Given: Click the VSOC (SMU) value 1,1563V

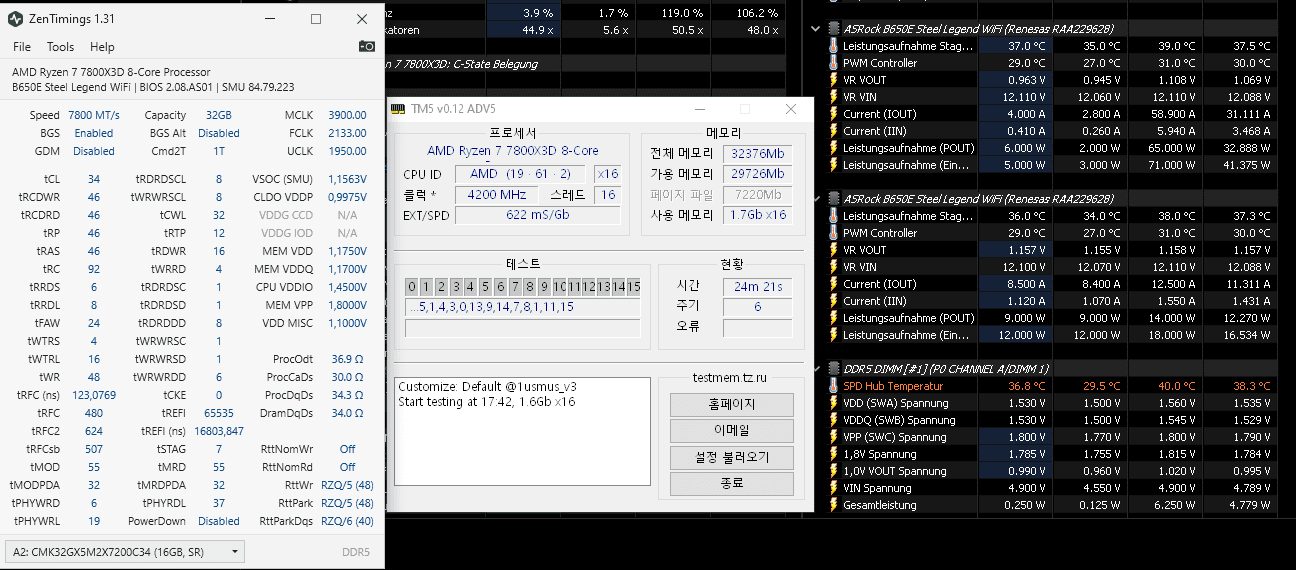Looking at the screenshot, I should pyautogui.click(x=347, y=179).
